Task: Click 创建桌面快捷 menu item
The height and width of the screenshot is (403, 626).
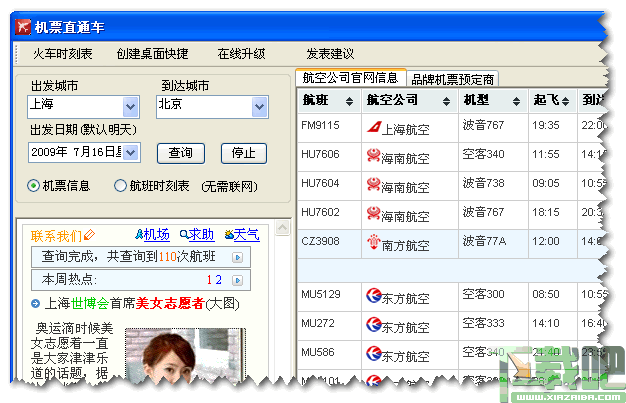Action: [152, 54]
